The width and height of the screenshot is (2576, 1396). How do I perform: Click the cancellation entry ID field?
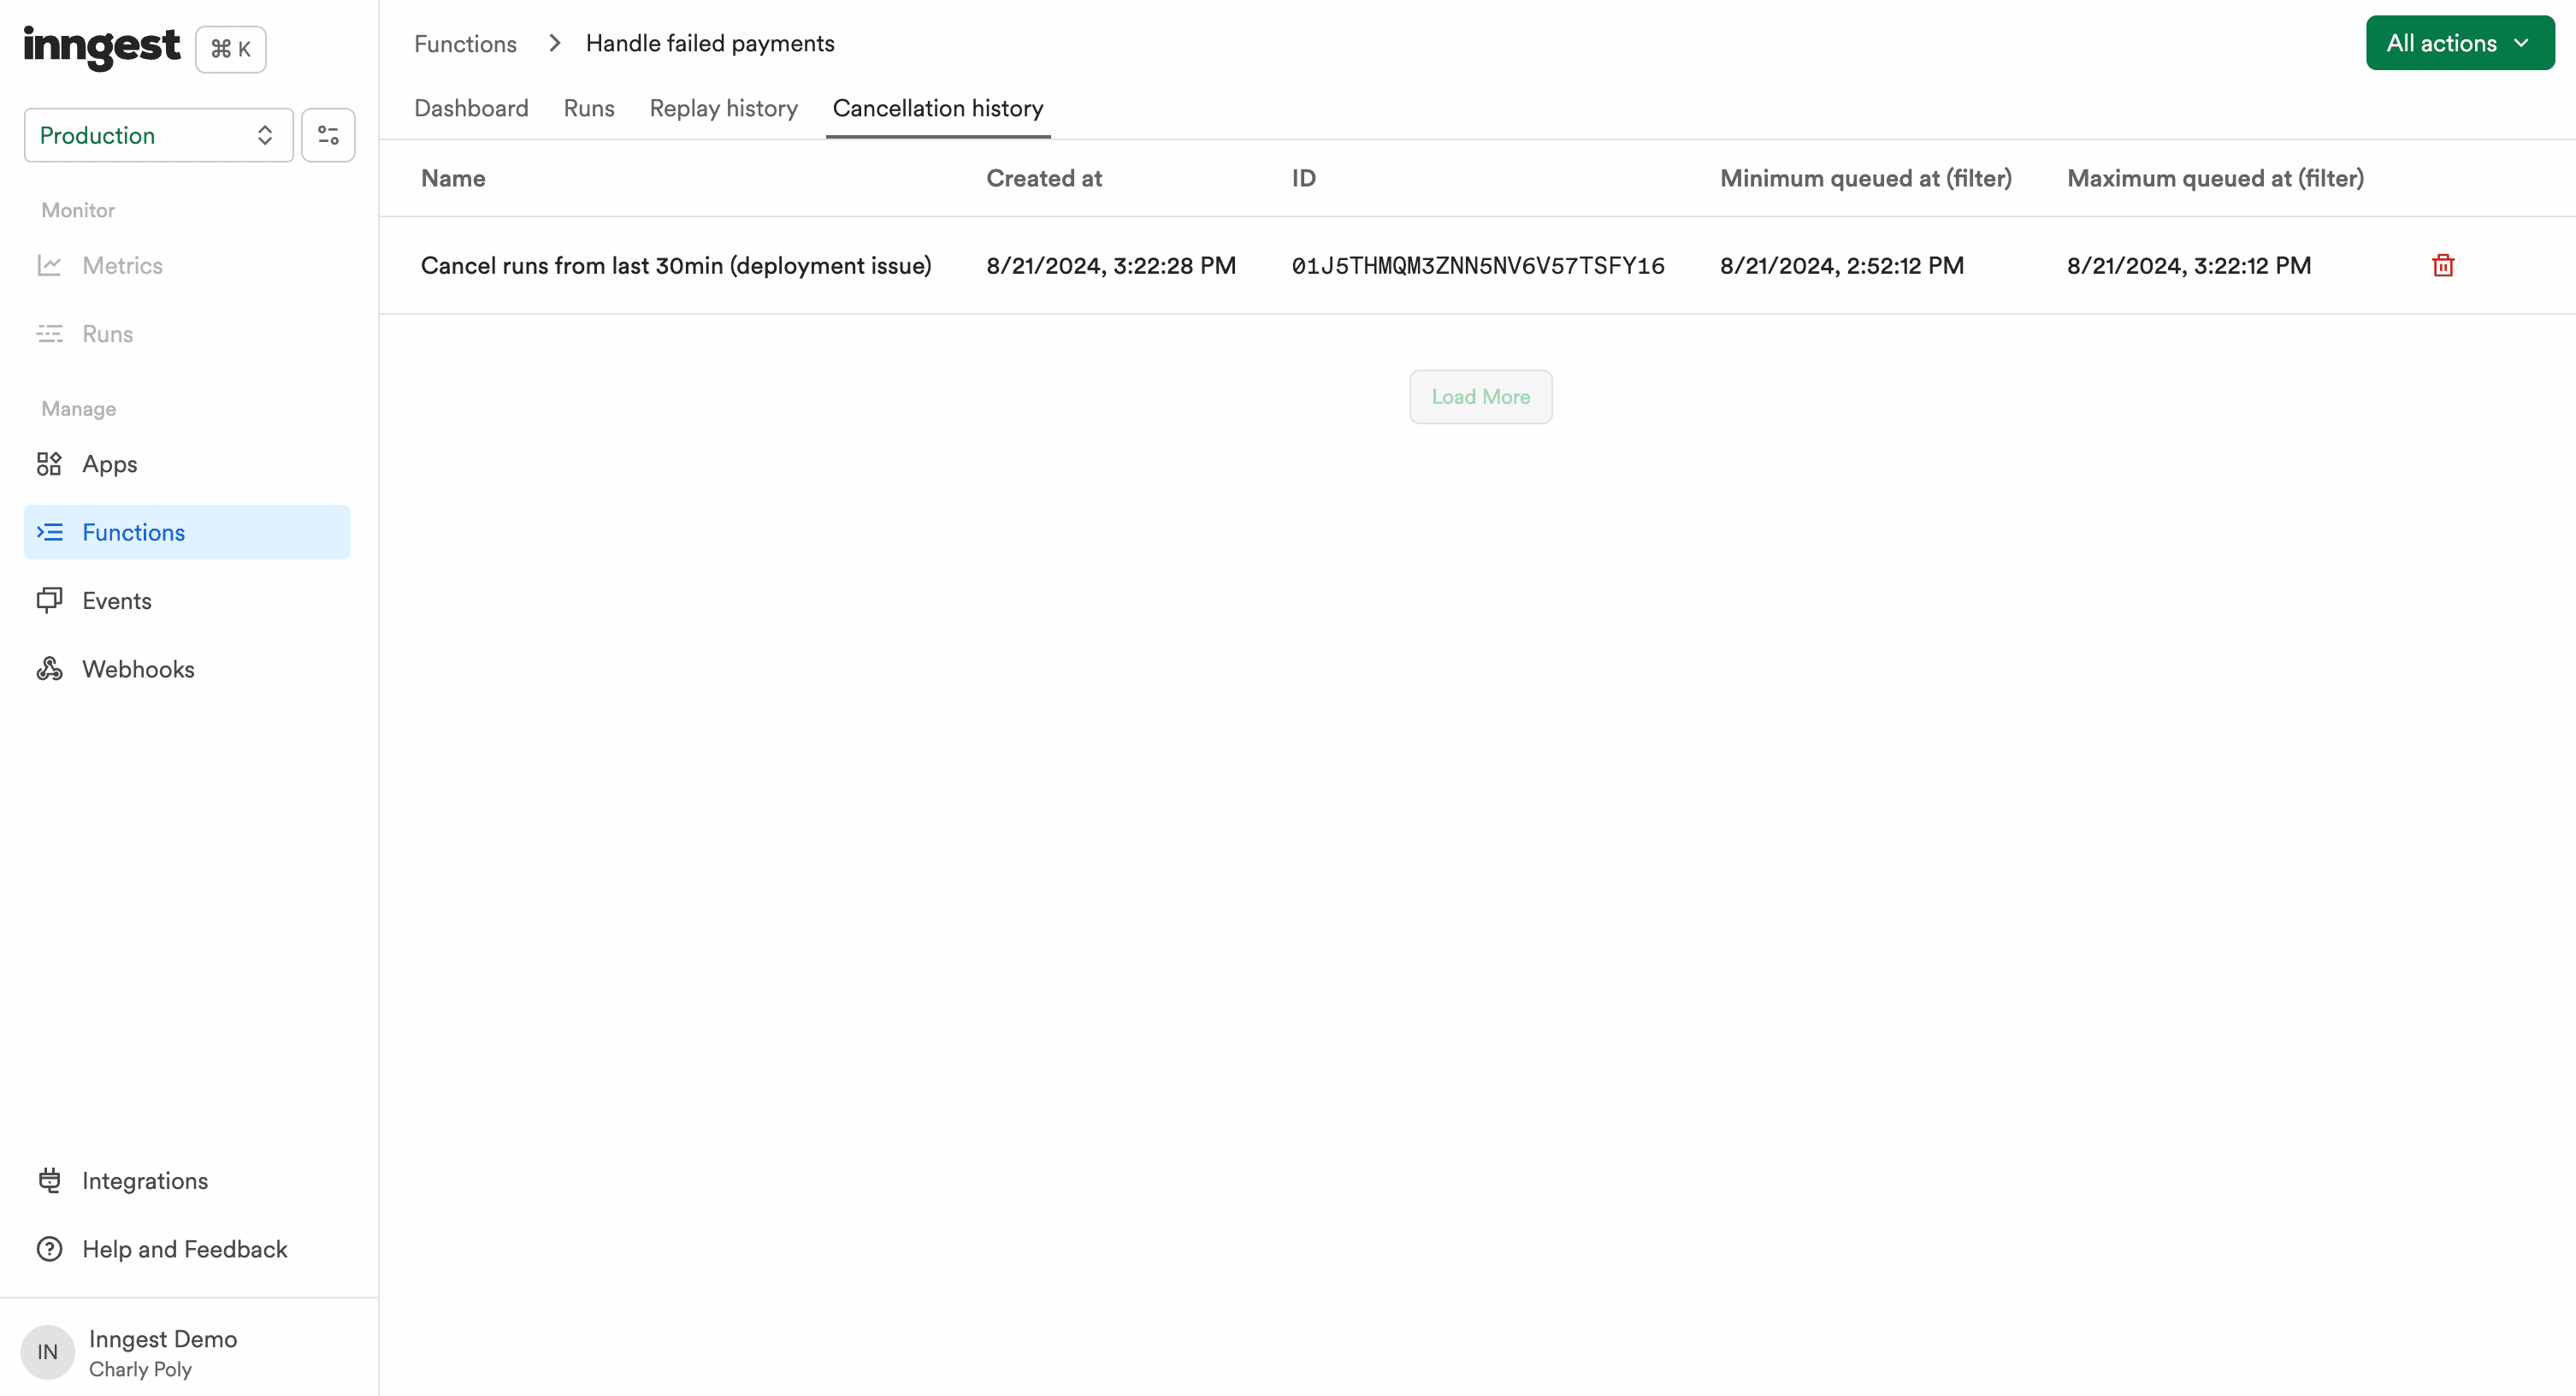(1478, 265)
